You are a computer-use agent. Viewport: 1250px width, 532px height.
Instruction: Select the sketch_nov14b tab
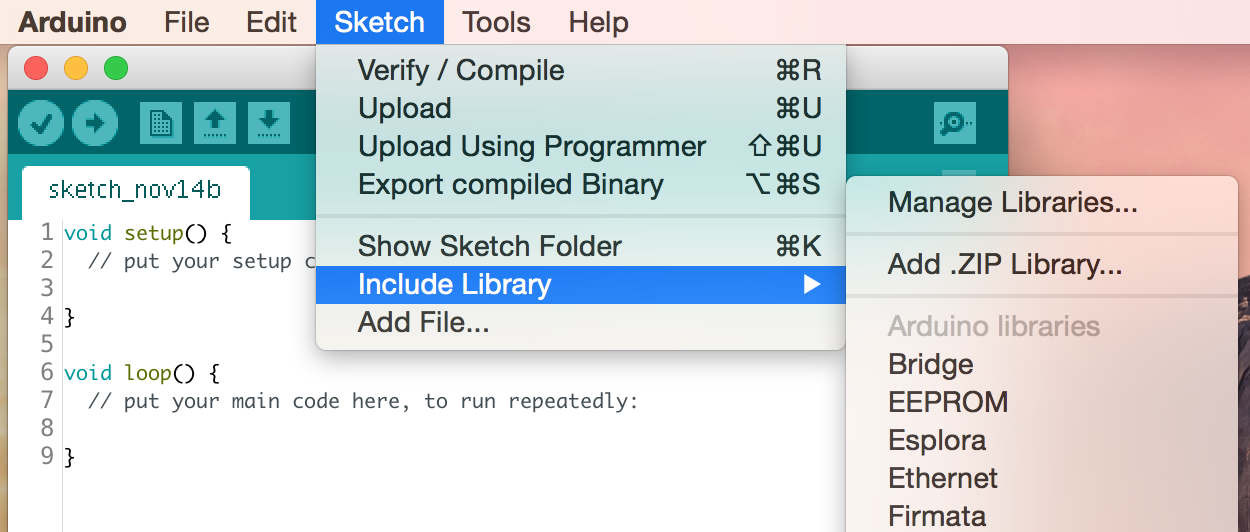[135, 190]
